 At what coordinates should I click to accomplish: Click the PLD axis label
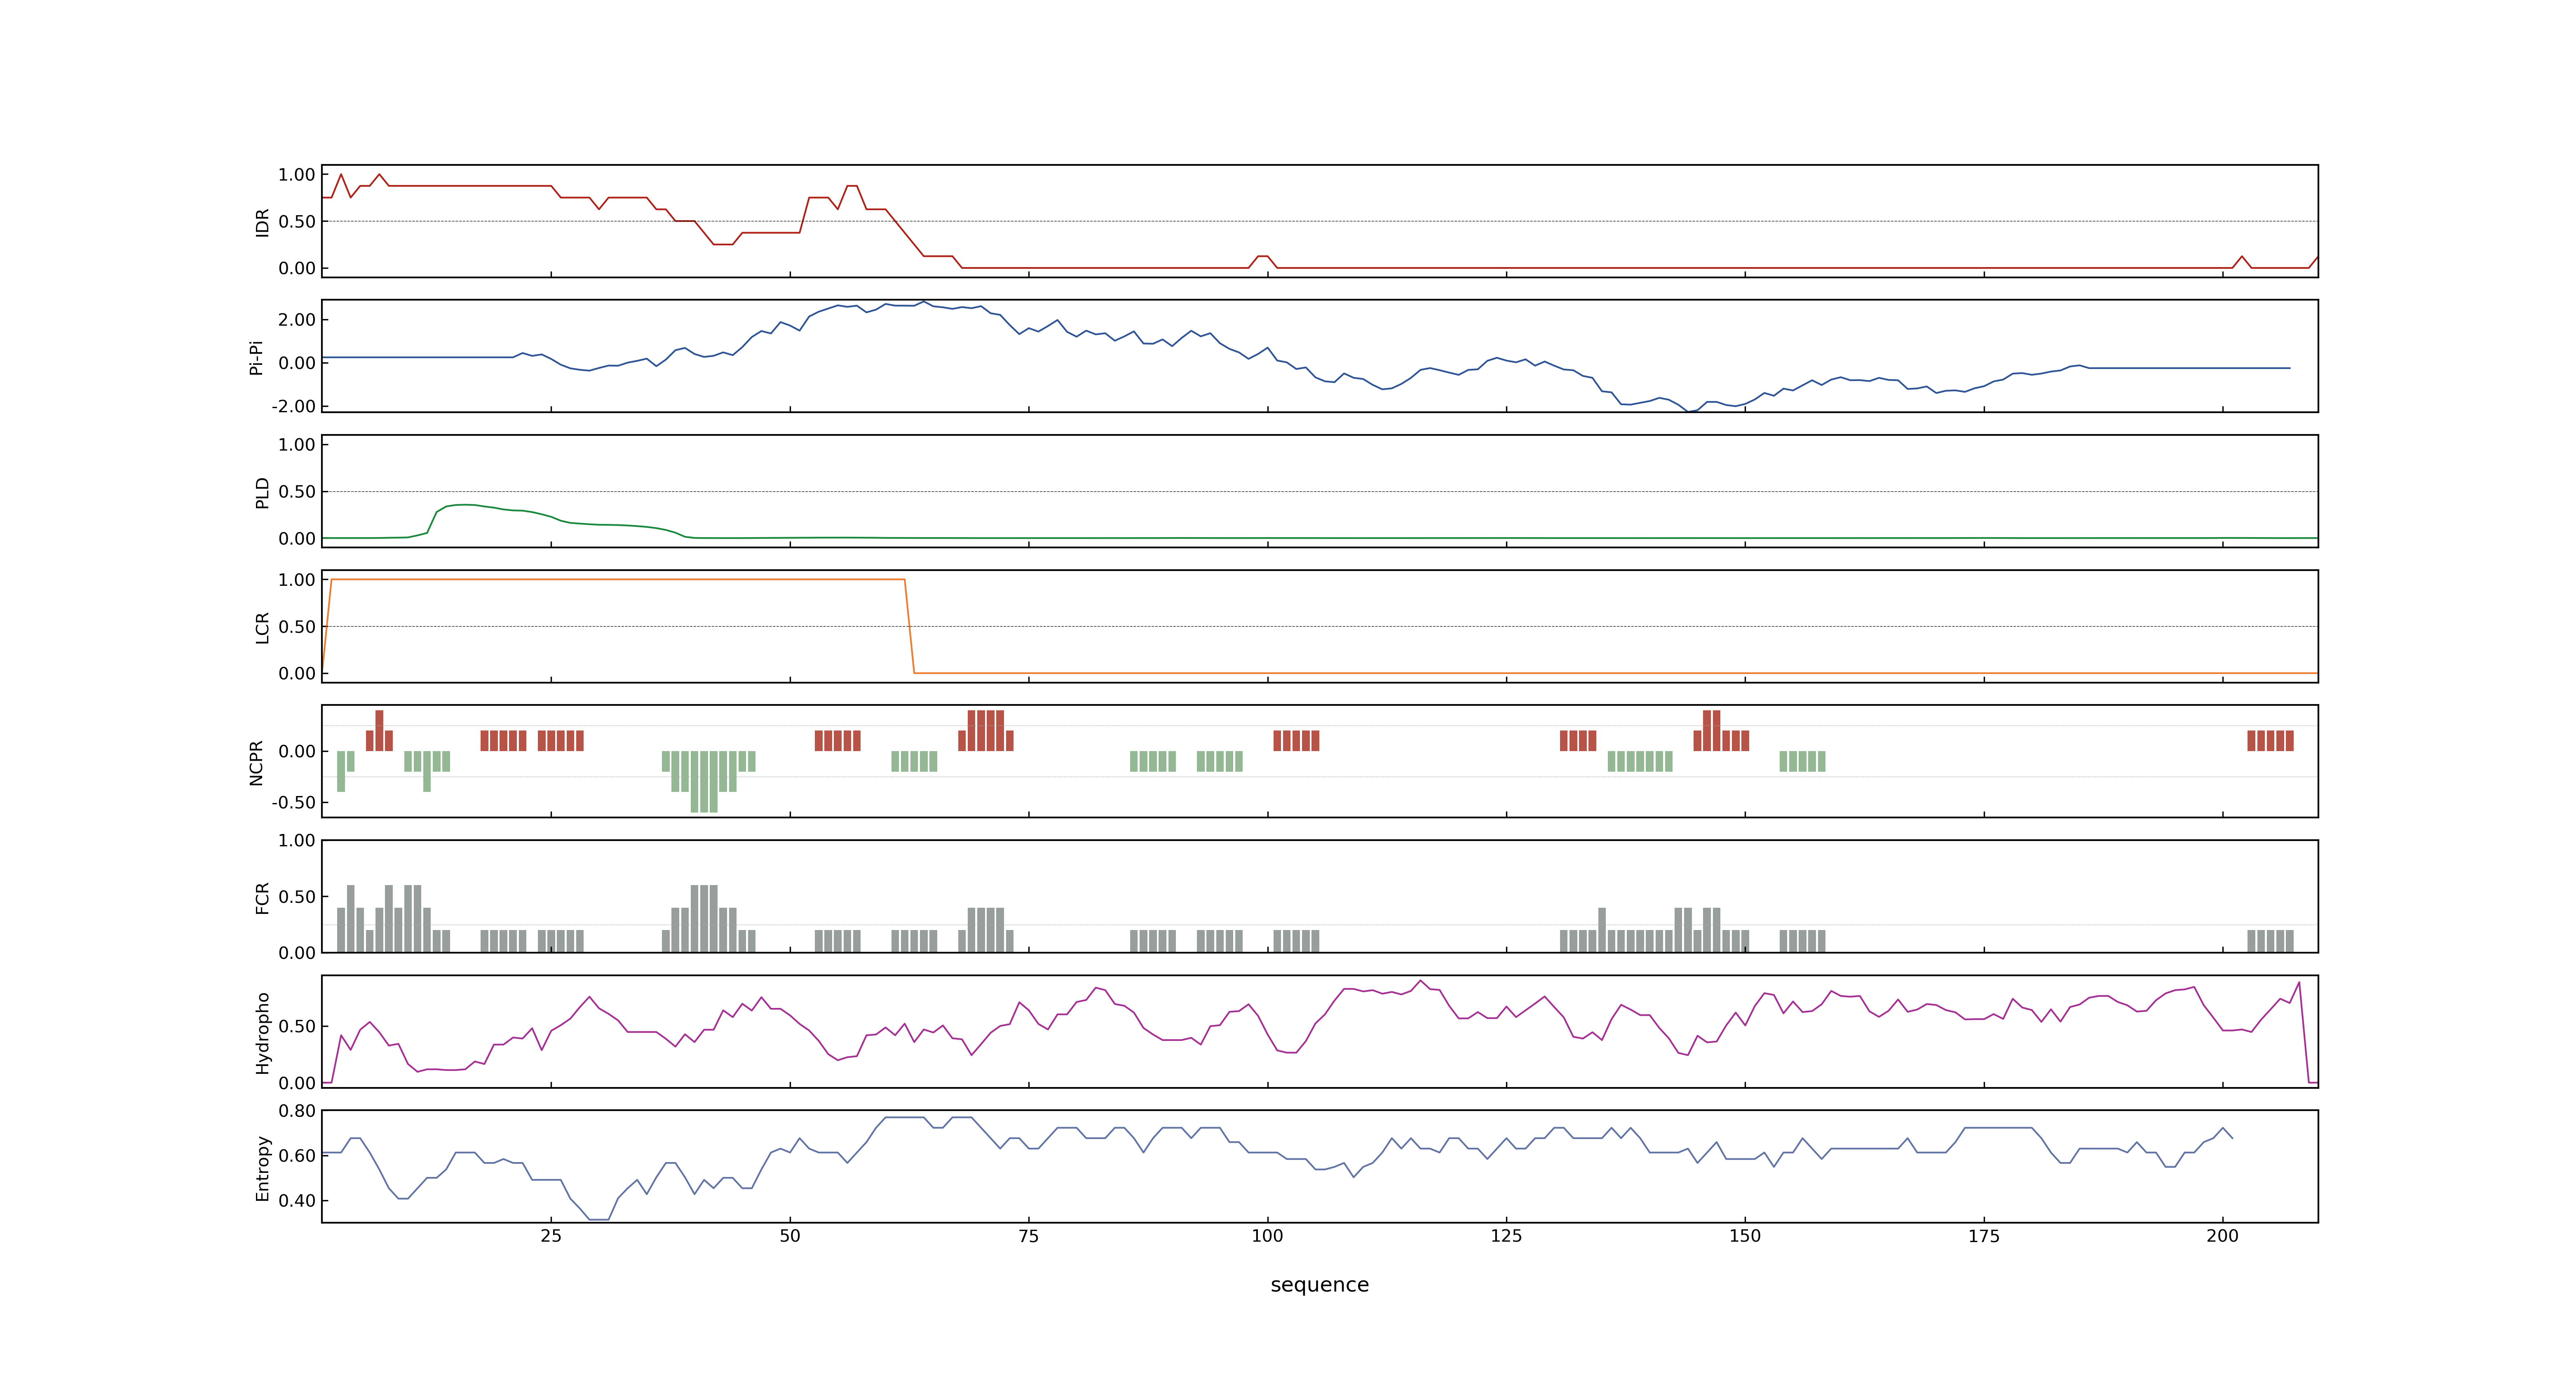pyautogui.click(x=262, y=492)
